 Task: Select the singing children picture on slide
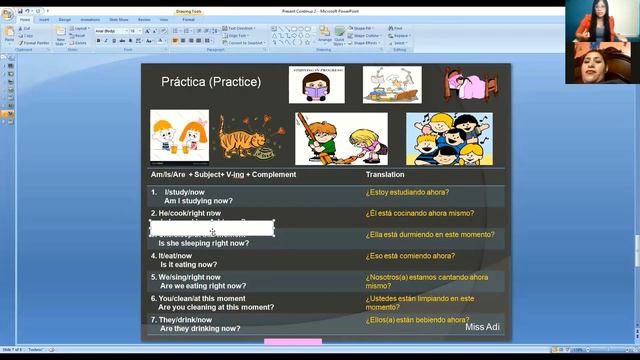pos(449,139)
